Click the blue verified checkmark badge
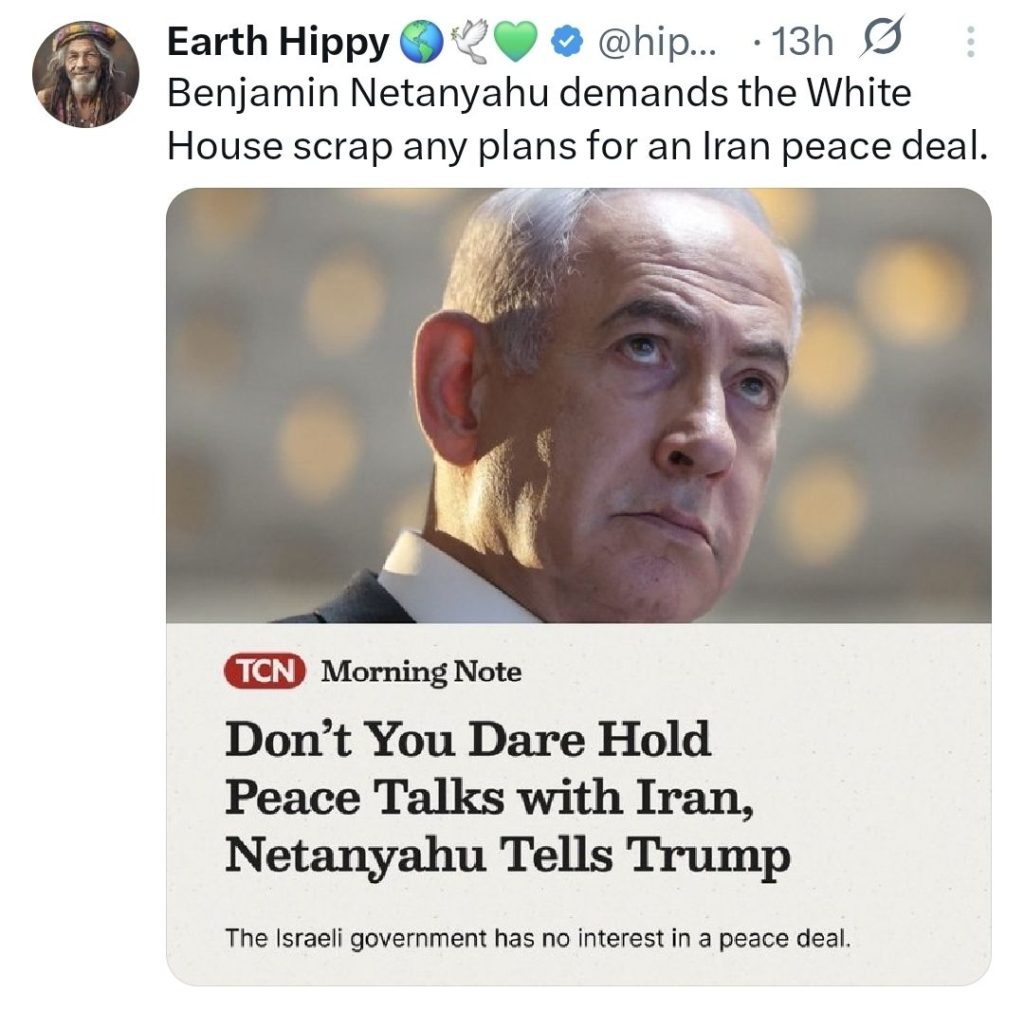Viewport: 1024px width, 1012px height. point(566,42)
